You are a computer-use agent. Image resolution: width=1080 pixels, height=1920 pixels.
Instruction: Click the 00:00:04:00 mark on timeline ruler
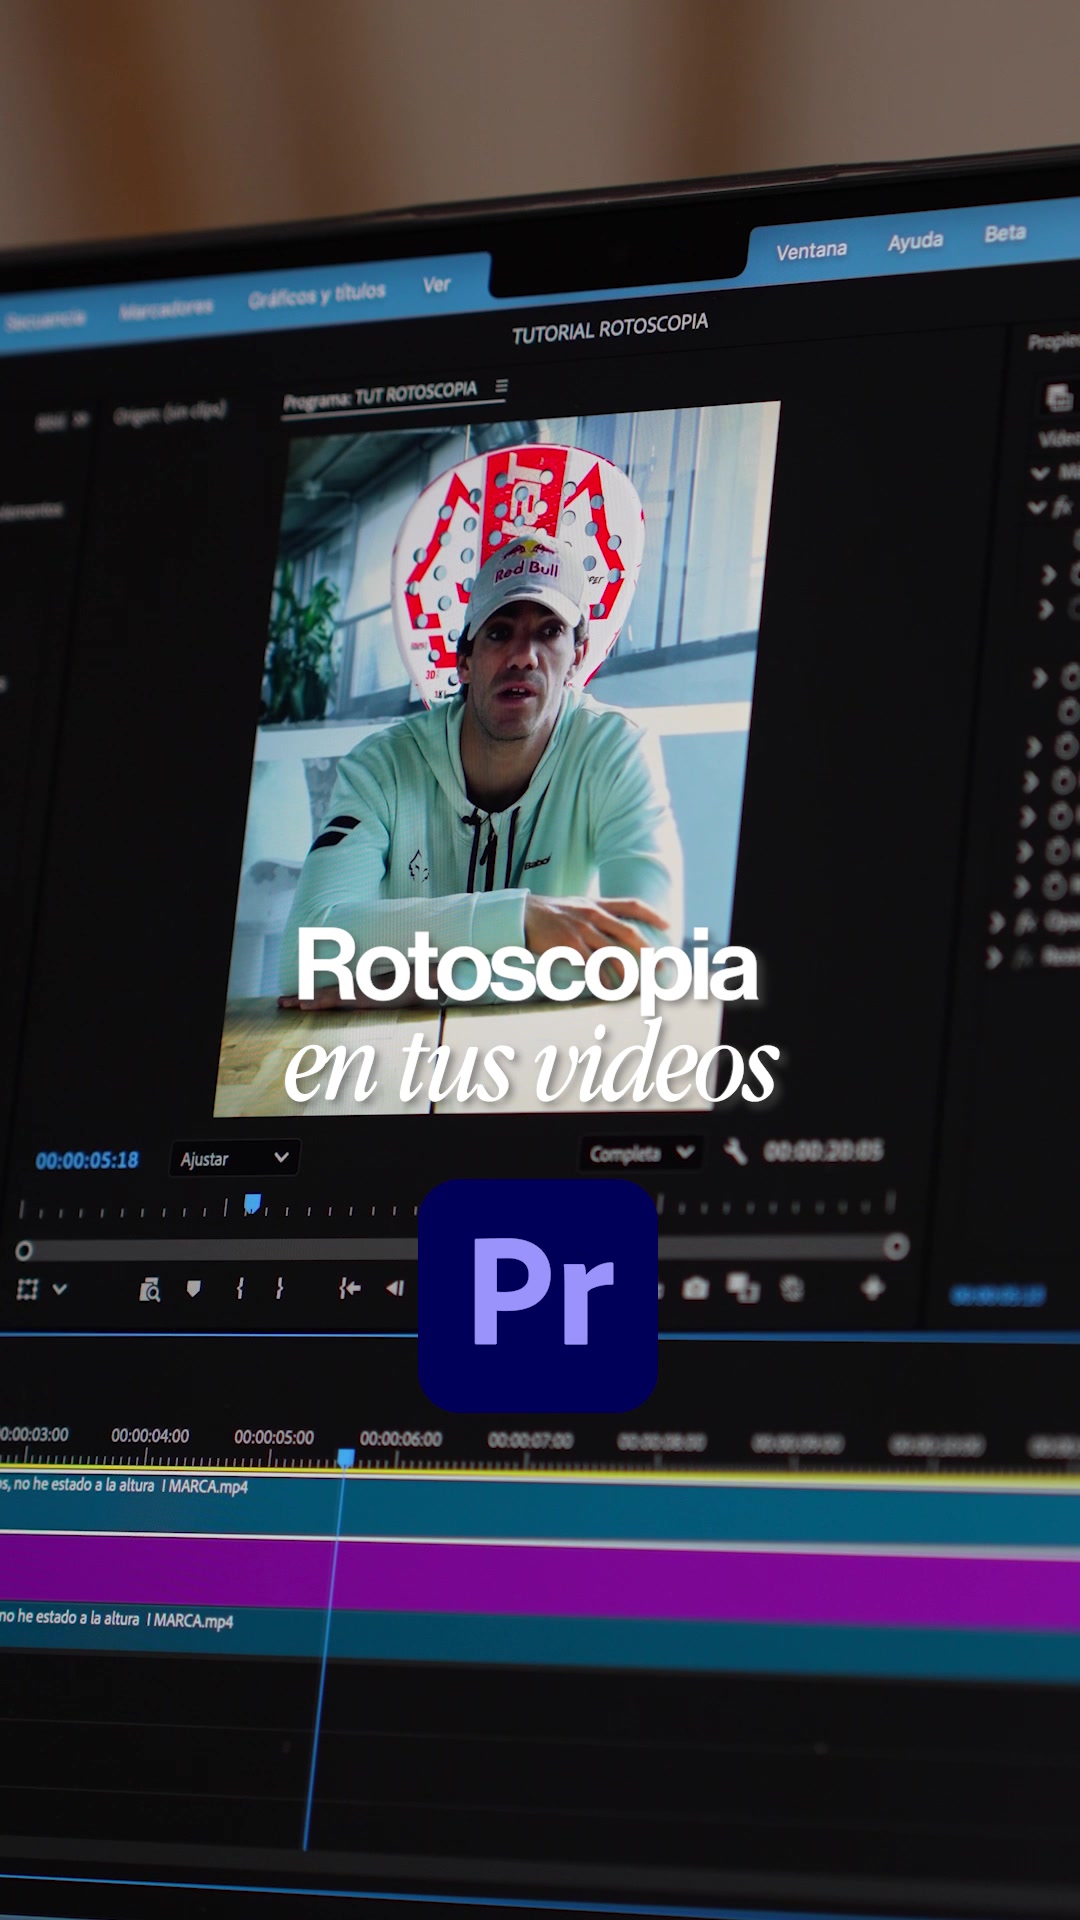click(x=150, y=1436)
